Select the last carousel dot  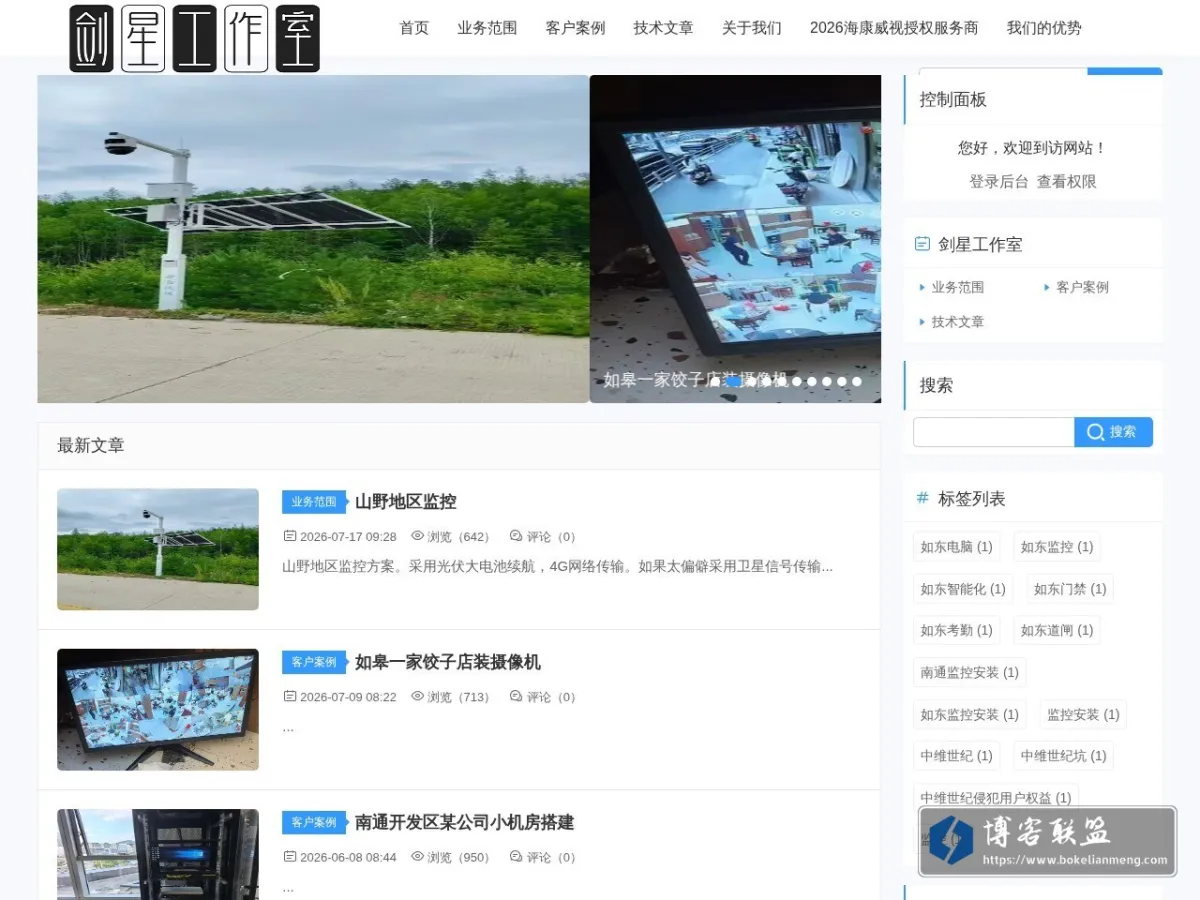click(857, 381)
